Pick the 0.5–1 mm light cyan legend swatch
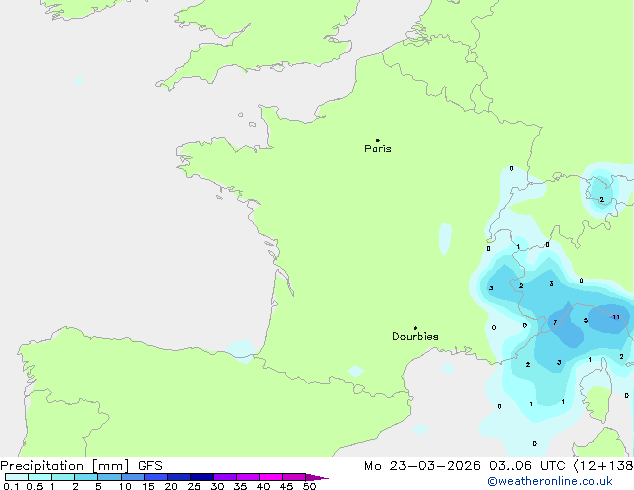634x490 pixels. pyautogui.click(x=40, y=477)
